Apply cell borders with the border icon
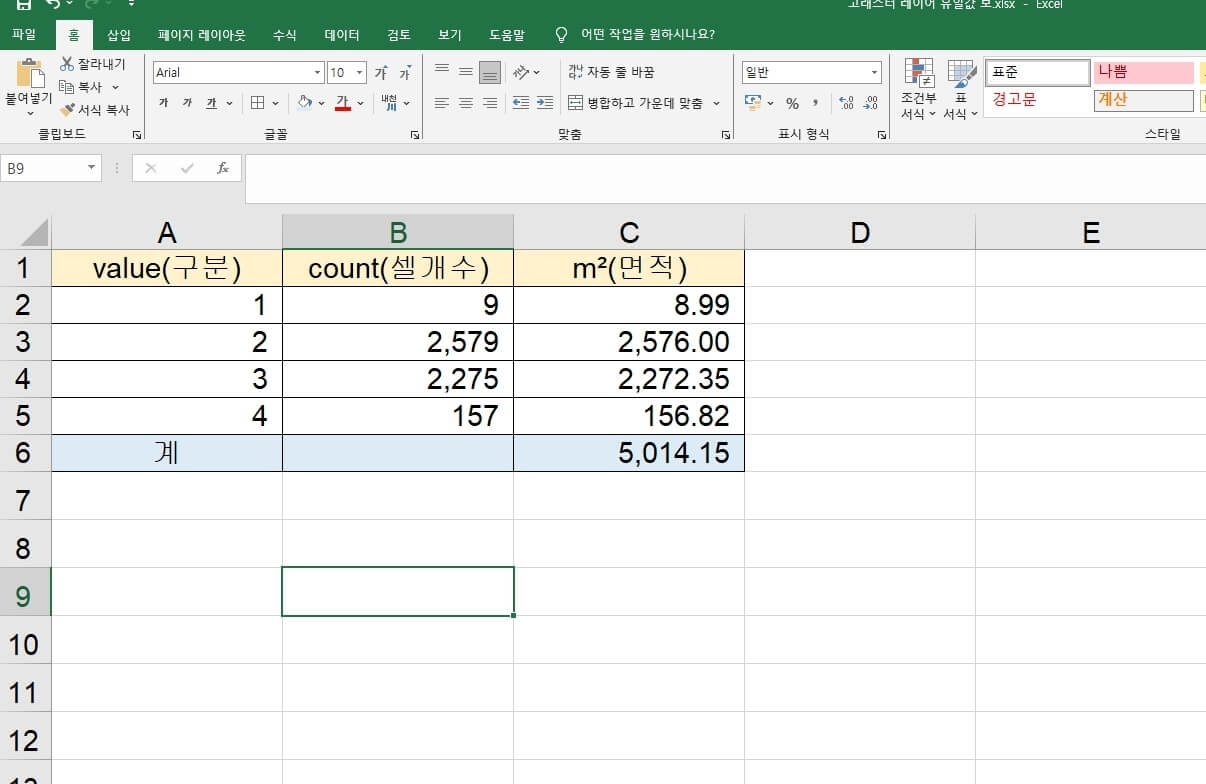The width and height of the screenshot is (1206, 784). click(257, 103)
